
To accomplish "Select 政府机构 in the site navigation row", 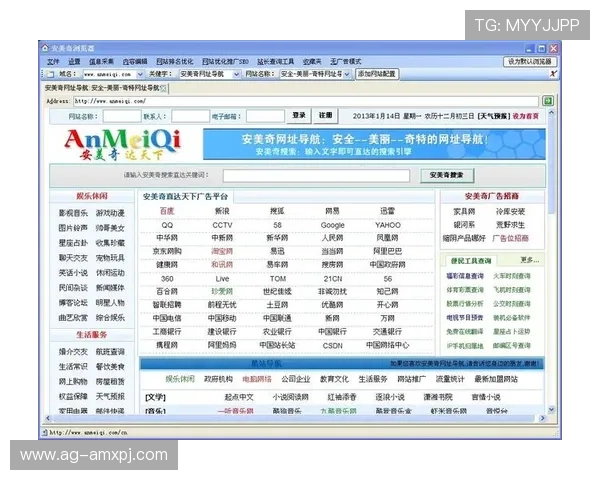I will [218, 379].
